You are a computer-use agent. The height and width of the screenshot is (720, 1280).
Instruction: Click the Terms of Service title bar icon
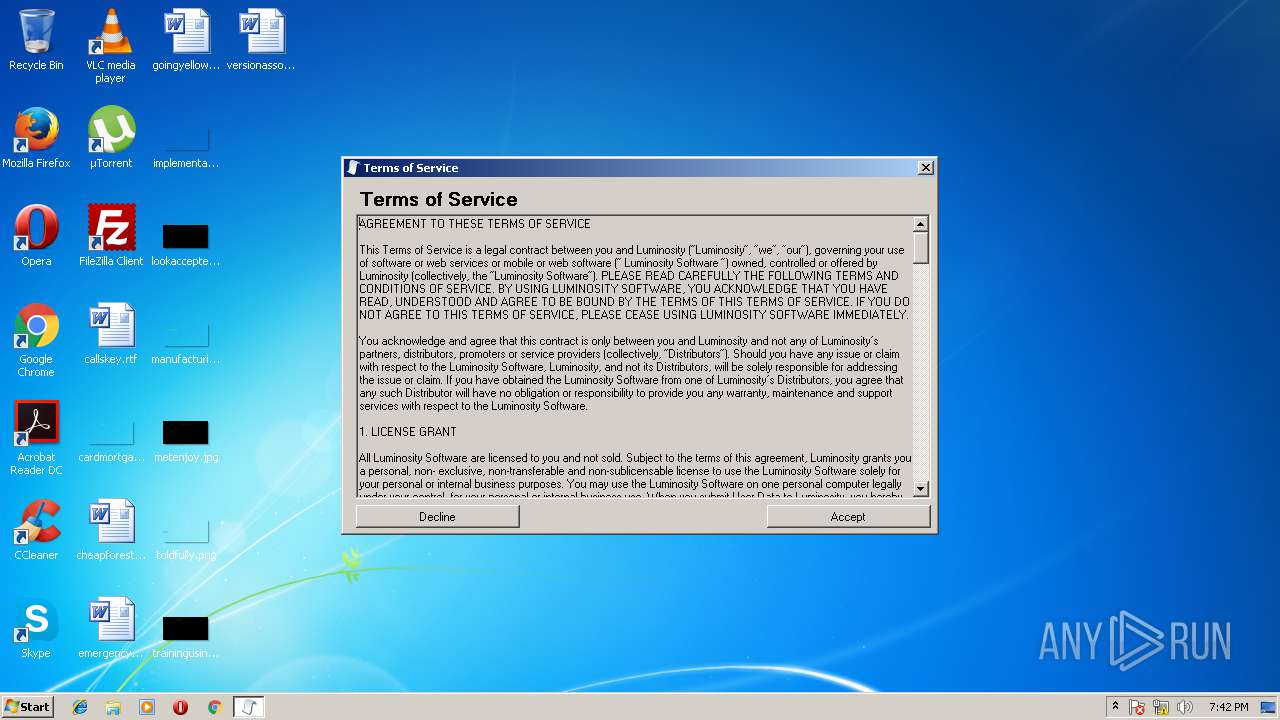point(352,167)
